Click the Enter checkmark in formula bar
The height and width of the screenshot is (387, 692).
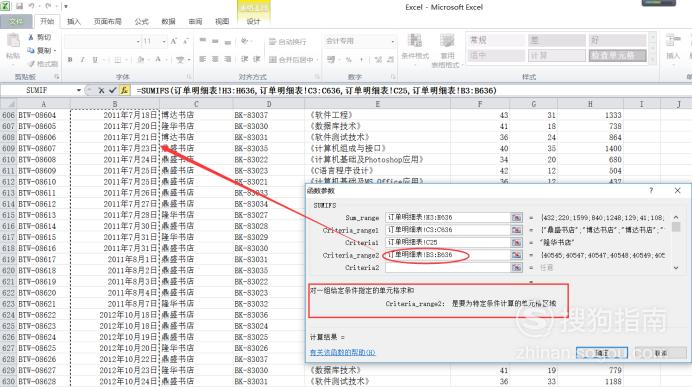click(x=113, y=90)
